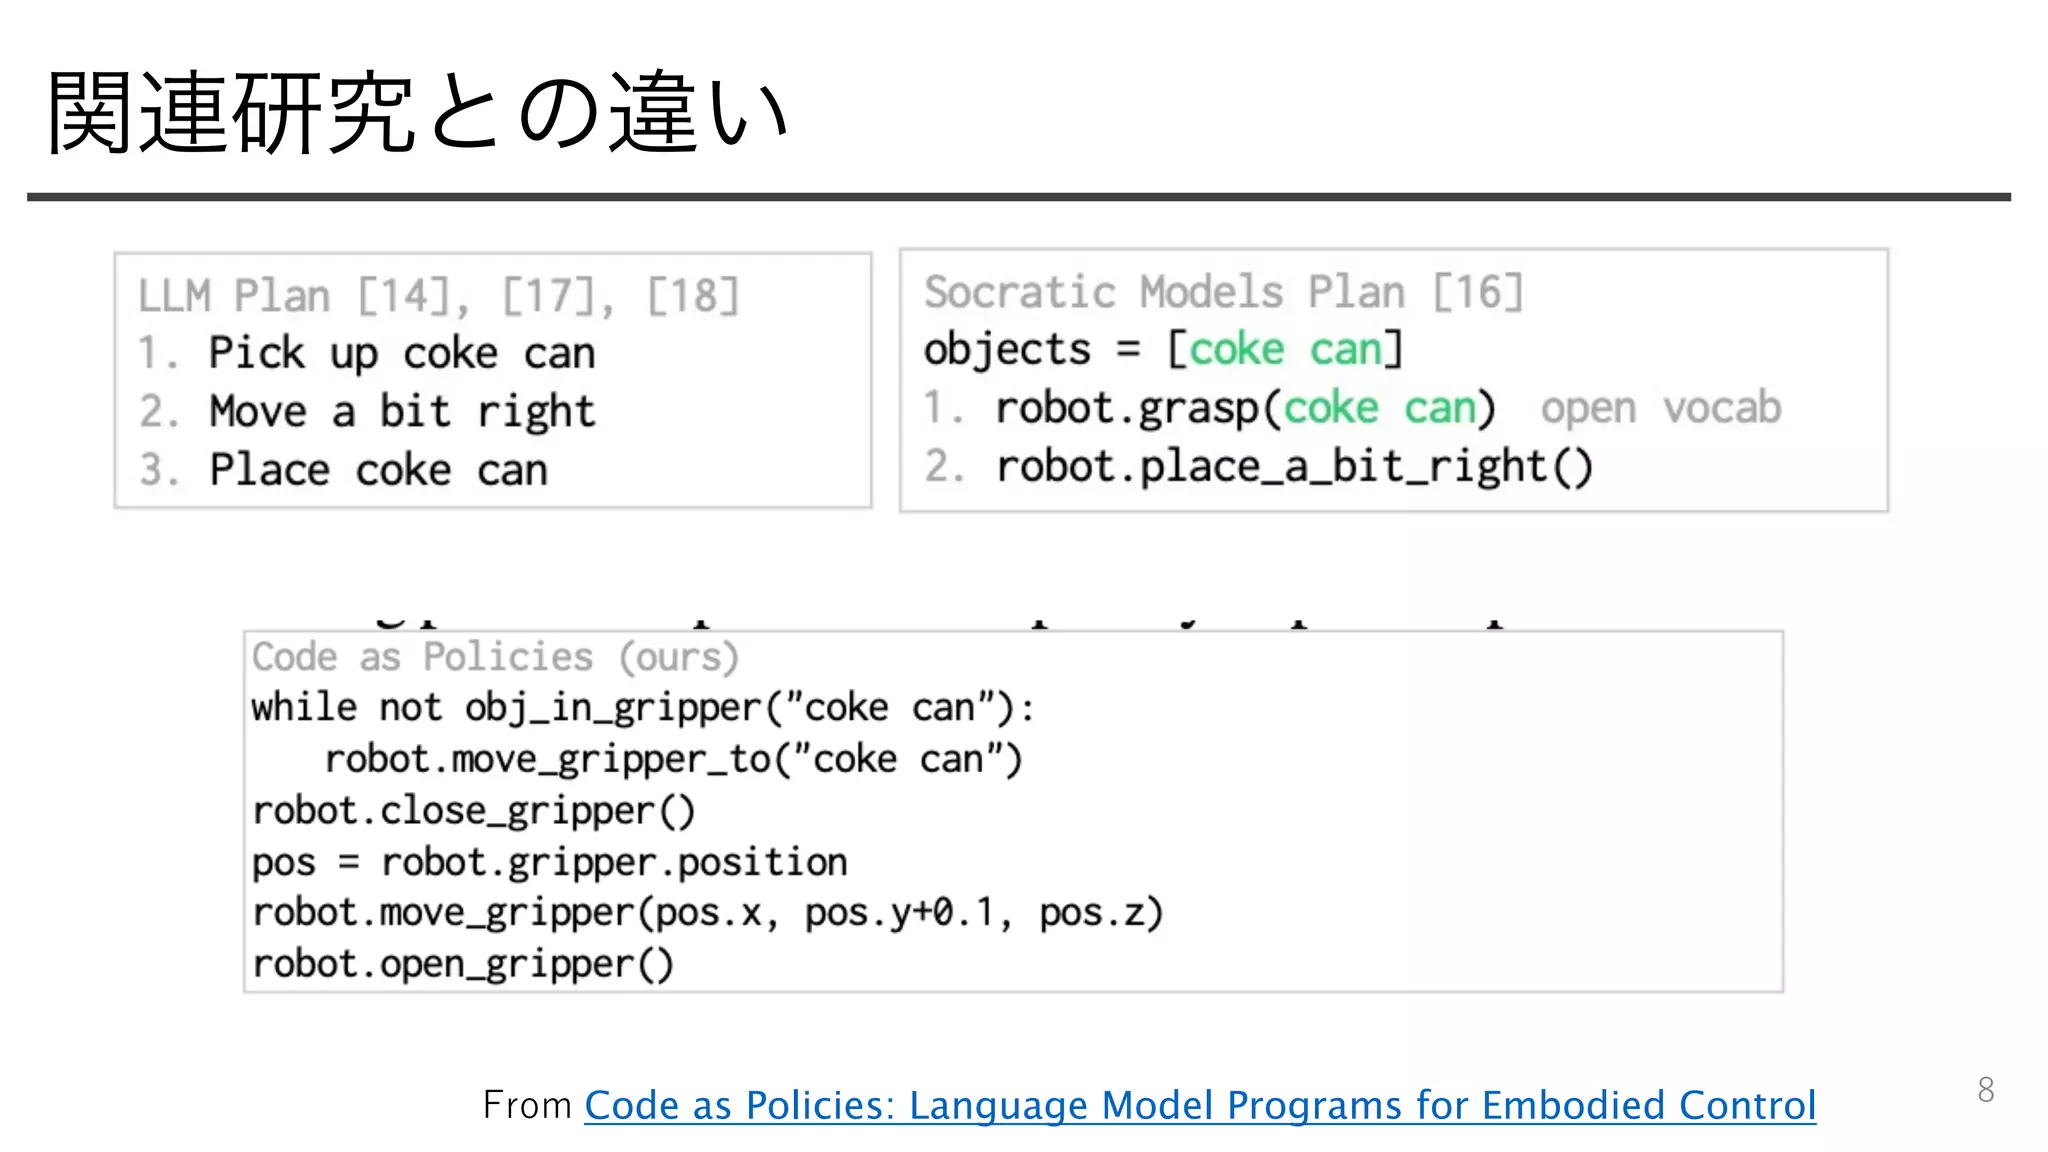Click the robot.grasp(coke can) line
This screenshot has height=1152, width=2048.
point(1245,408)
